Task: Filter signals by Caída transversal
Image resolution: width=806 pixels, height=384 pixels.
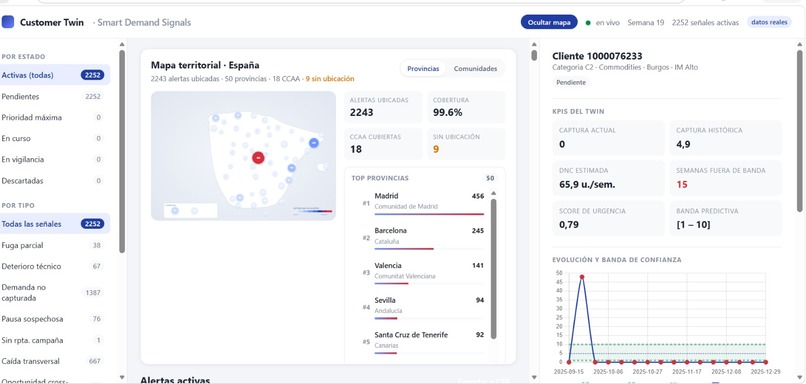Action: [55, 361]
